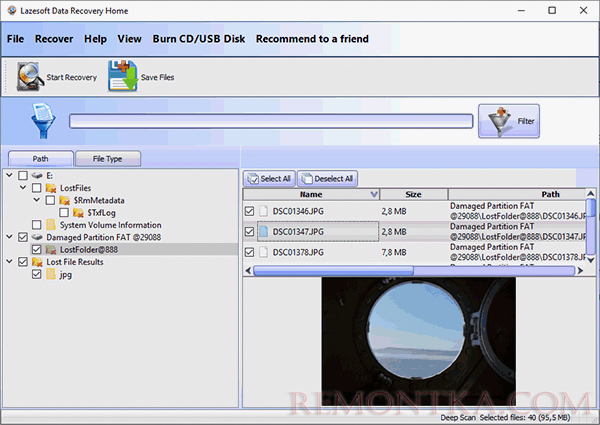Click the DSC01347.JPG file icon
Screen dimensions: 600x425
coord(265,231)
